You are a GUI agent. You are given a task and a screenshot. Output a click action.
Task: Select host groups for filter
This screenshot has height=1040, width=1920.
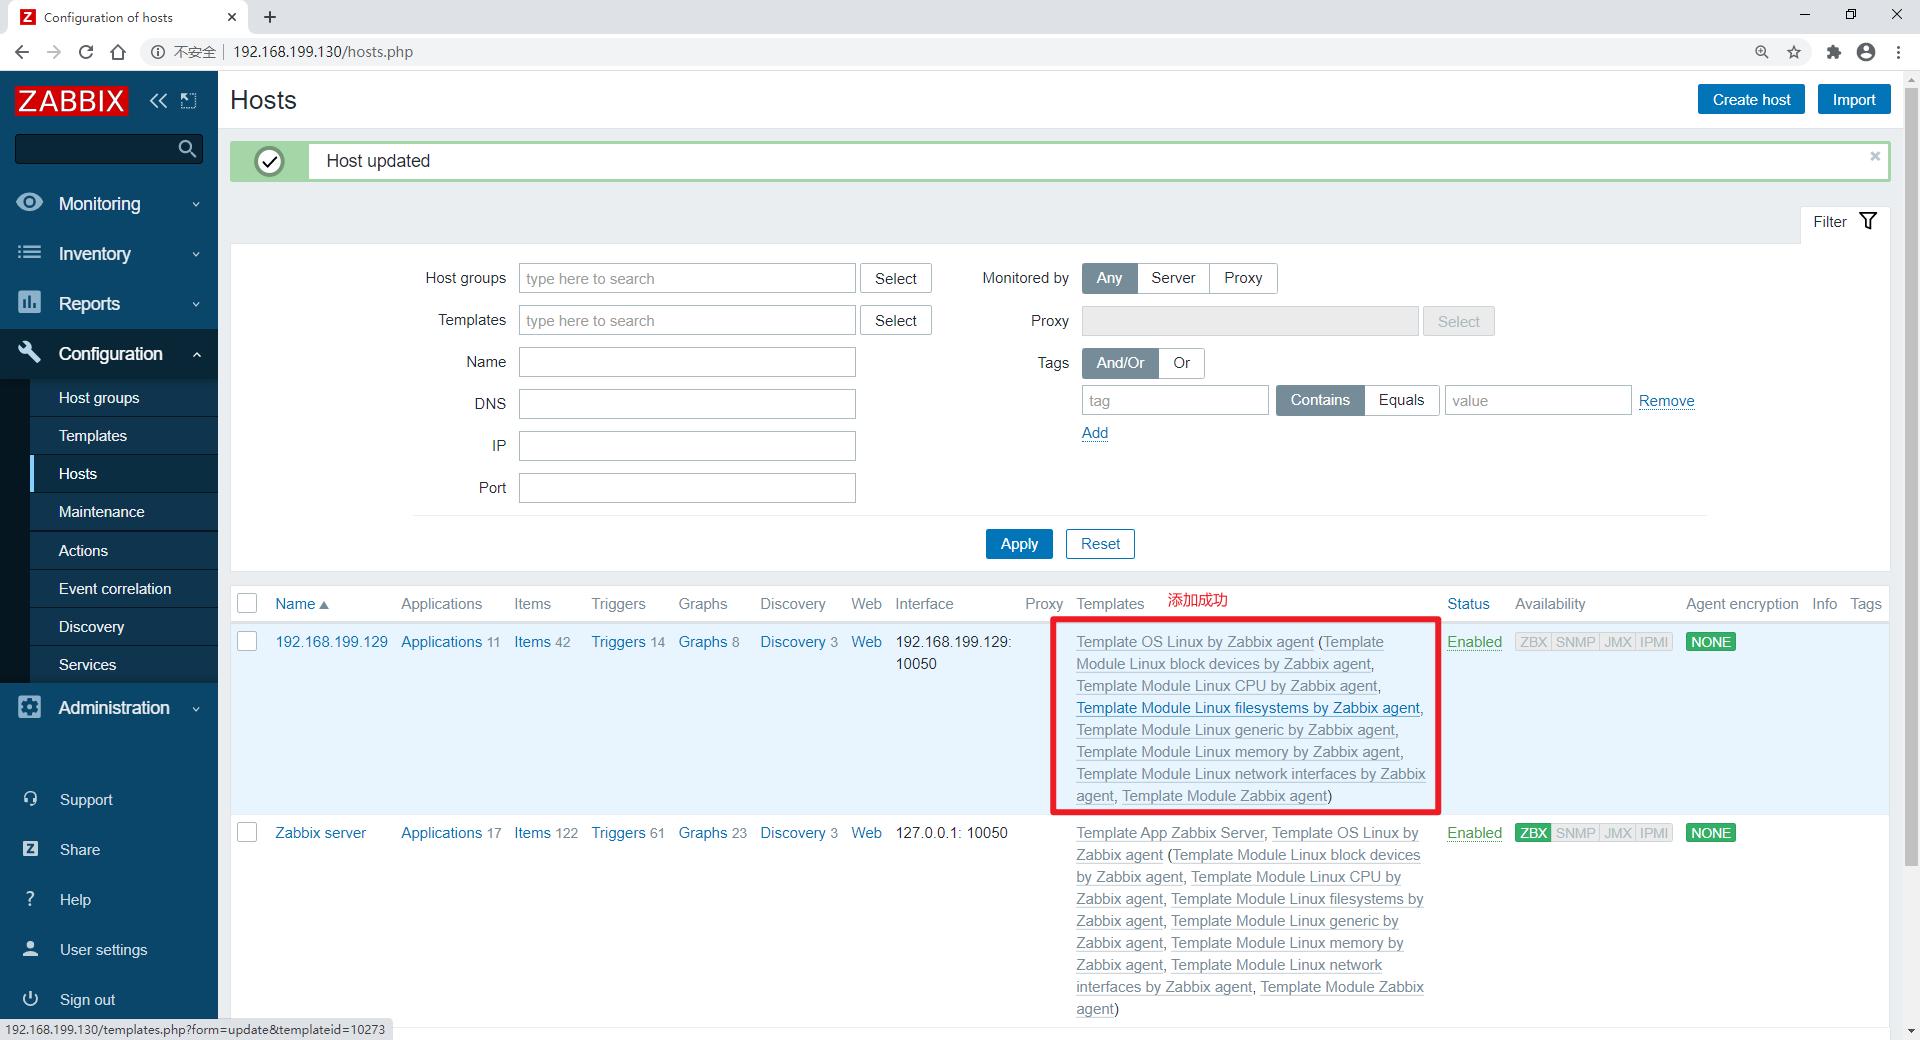[895, 278]
